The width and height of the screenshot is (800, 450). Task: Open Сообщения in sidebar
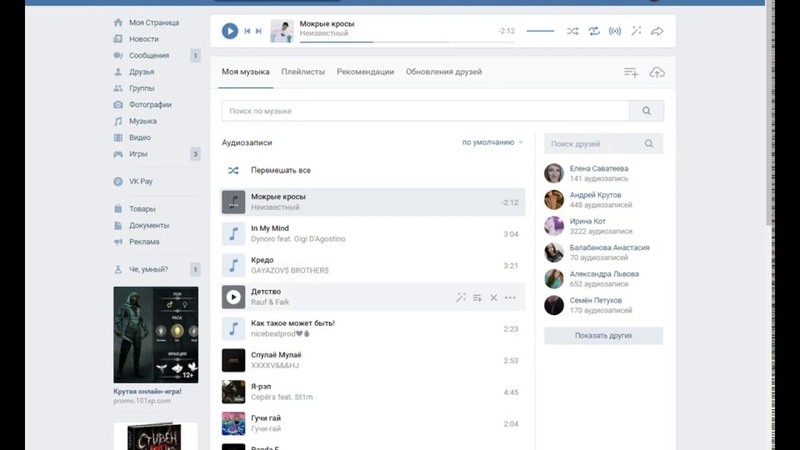pos(149,55)
